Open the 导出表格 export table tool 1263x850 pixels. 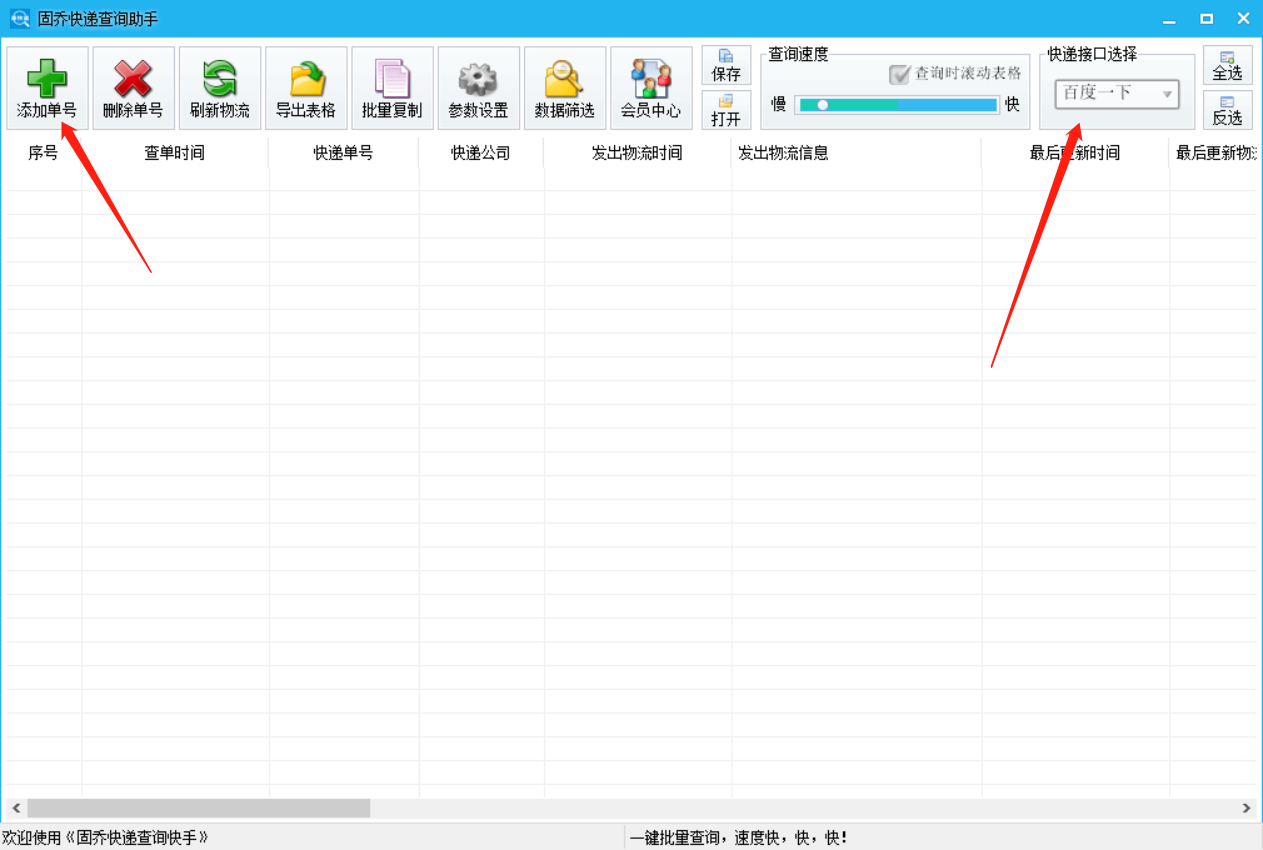click(305, 87)
